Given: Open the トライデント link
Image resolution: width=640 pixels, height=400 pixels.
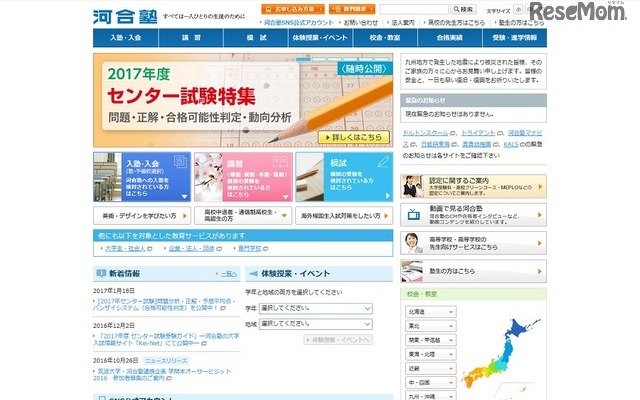Looking at the screenshot, I should (x=478, y=133).
